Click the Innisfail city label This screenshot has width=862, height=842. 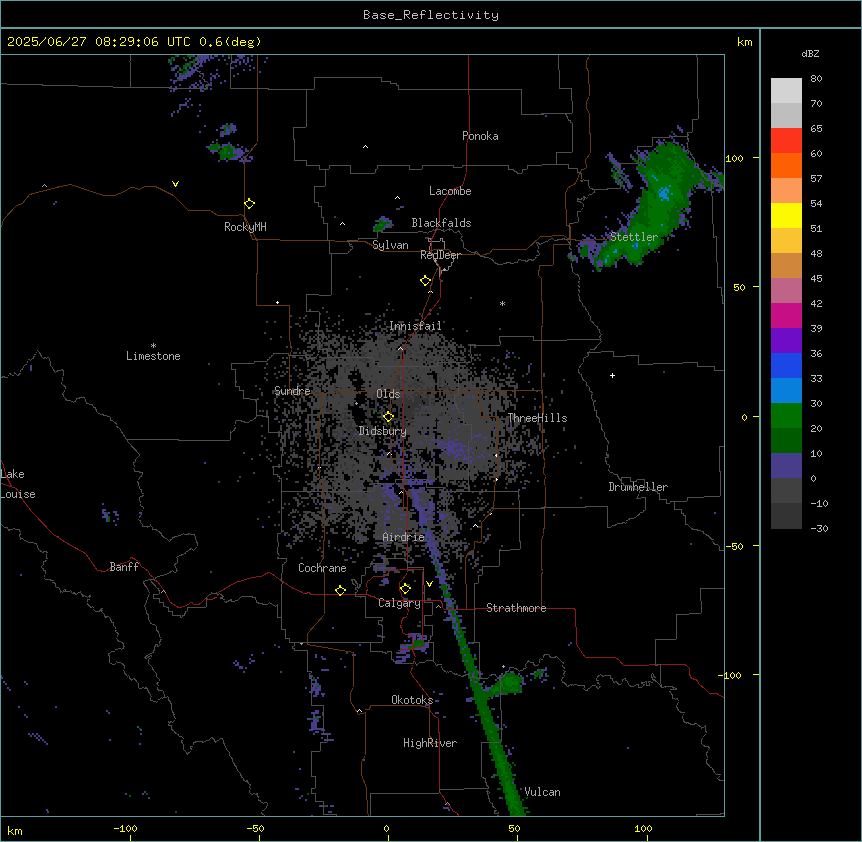click(416, 326)
